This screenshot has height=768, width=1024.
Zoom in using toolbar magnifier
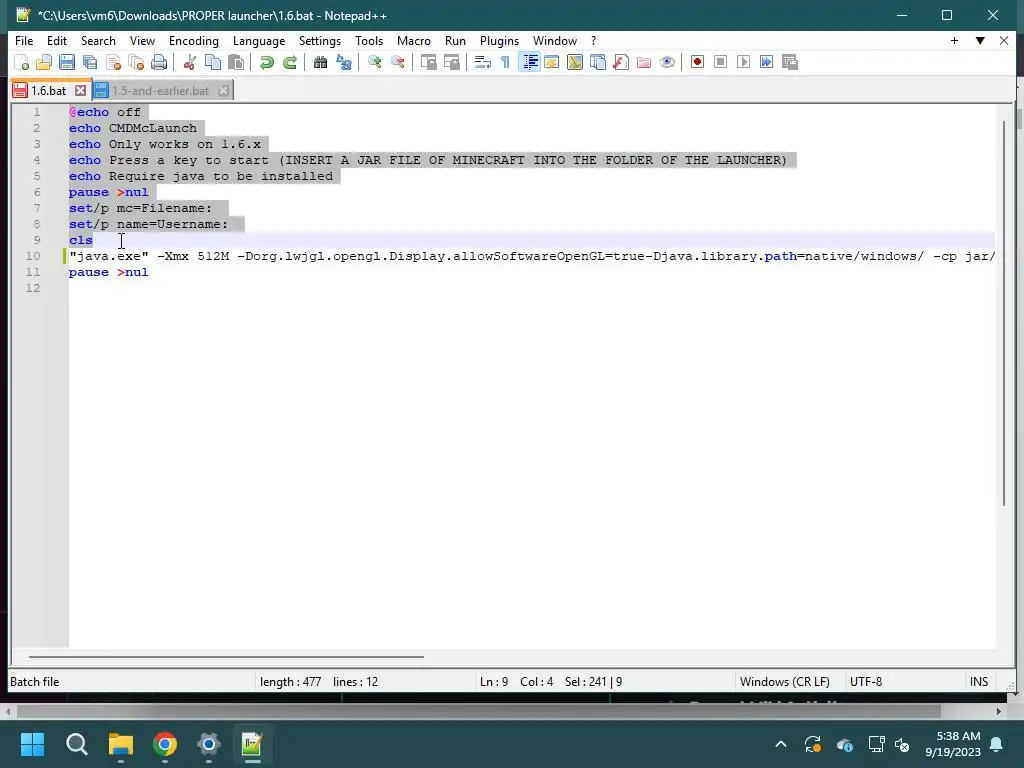coord(374,62)
